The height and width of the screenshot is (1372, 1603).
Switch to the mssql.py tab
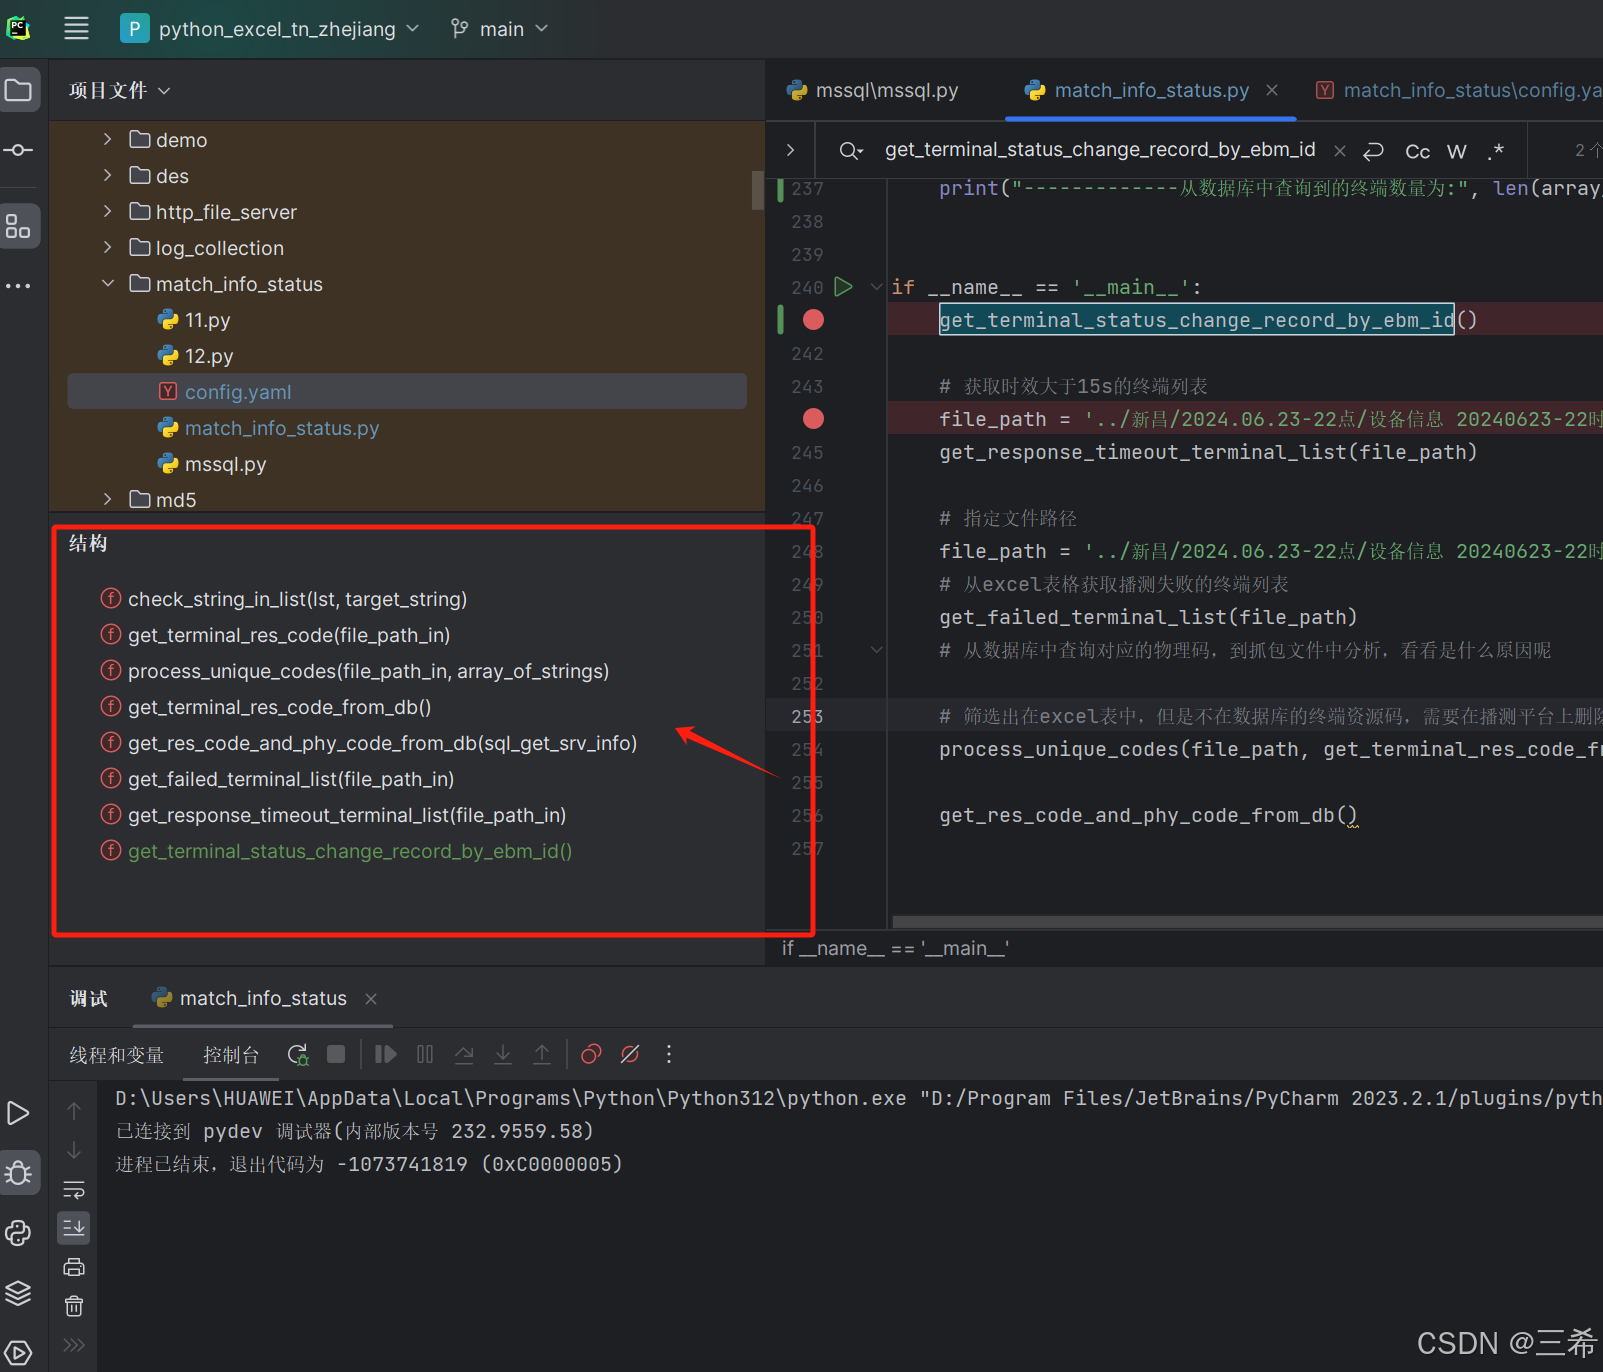coord(885,90)
